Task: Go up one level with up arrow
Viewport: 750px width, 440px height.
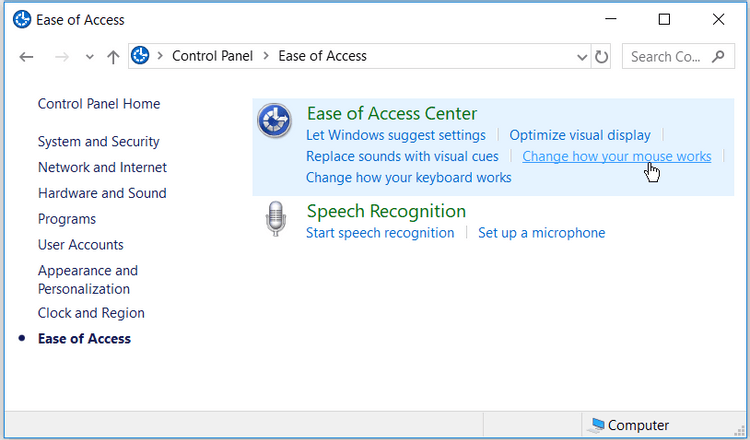Action: coord(113,57)
